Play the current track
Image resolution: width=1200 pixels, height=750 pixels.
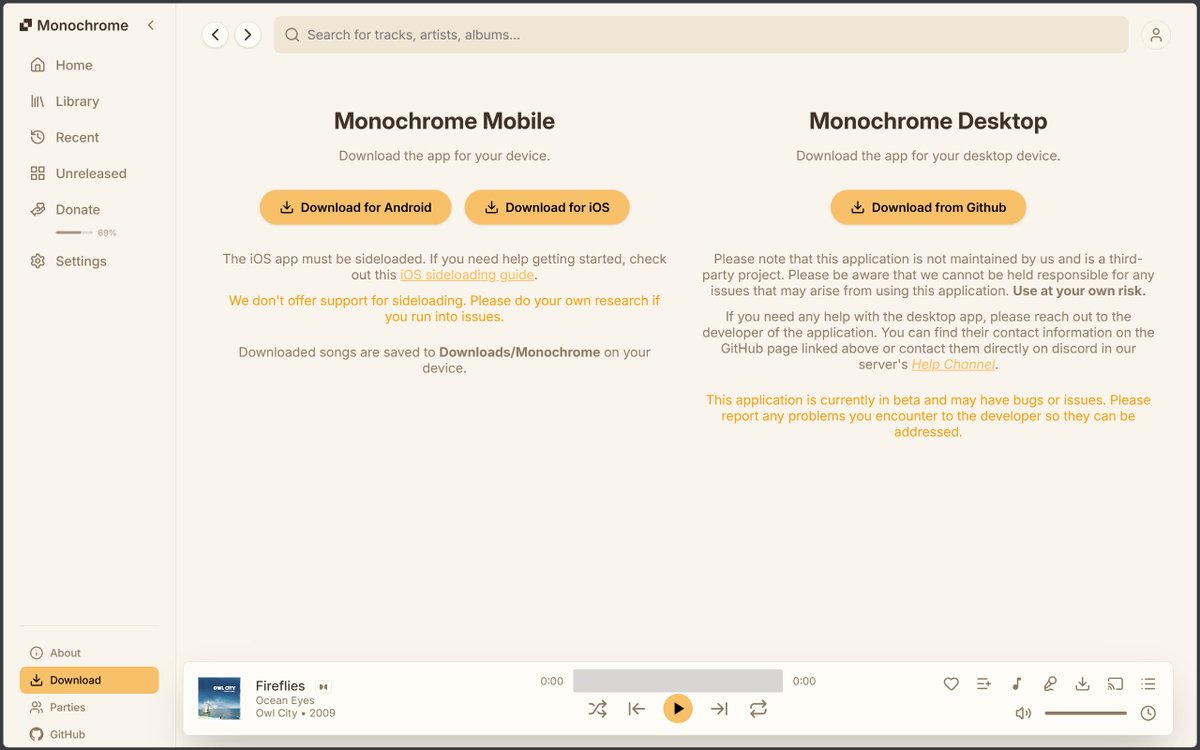pos(678,709)
